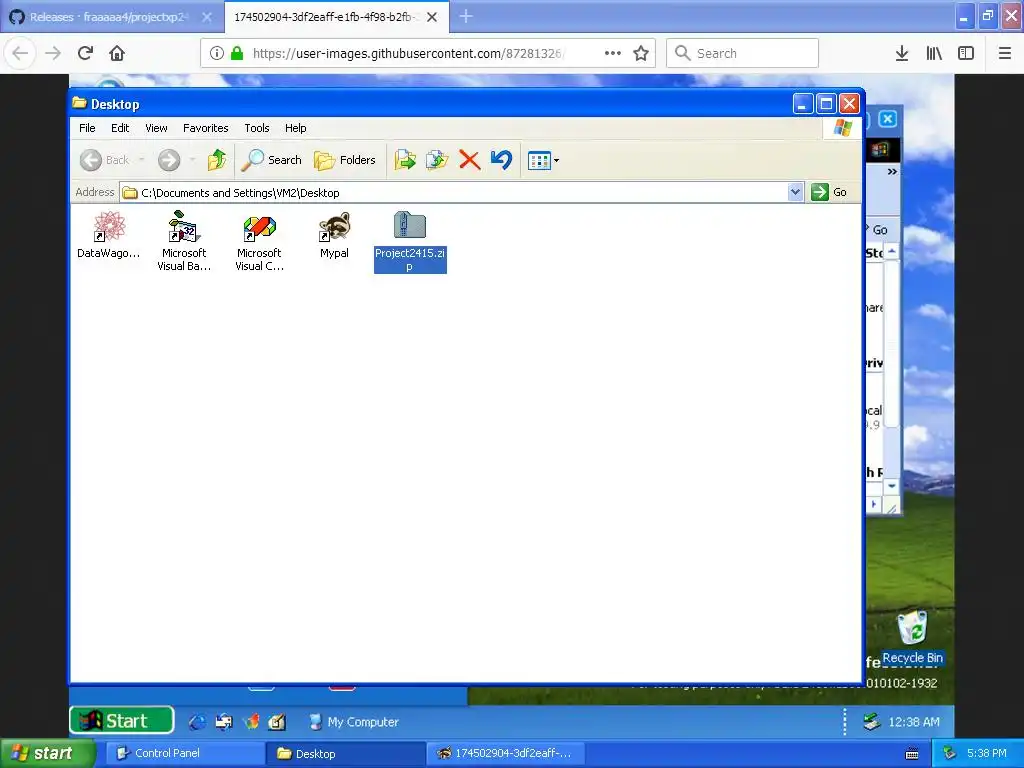Select the DataWago... shortcut icon

[108, 235]
